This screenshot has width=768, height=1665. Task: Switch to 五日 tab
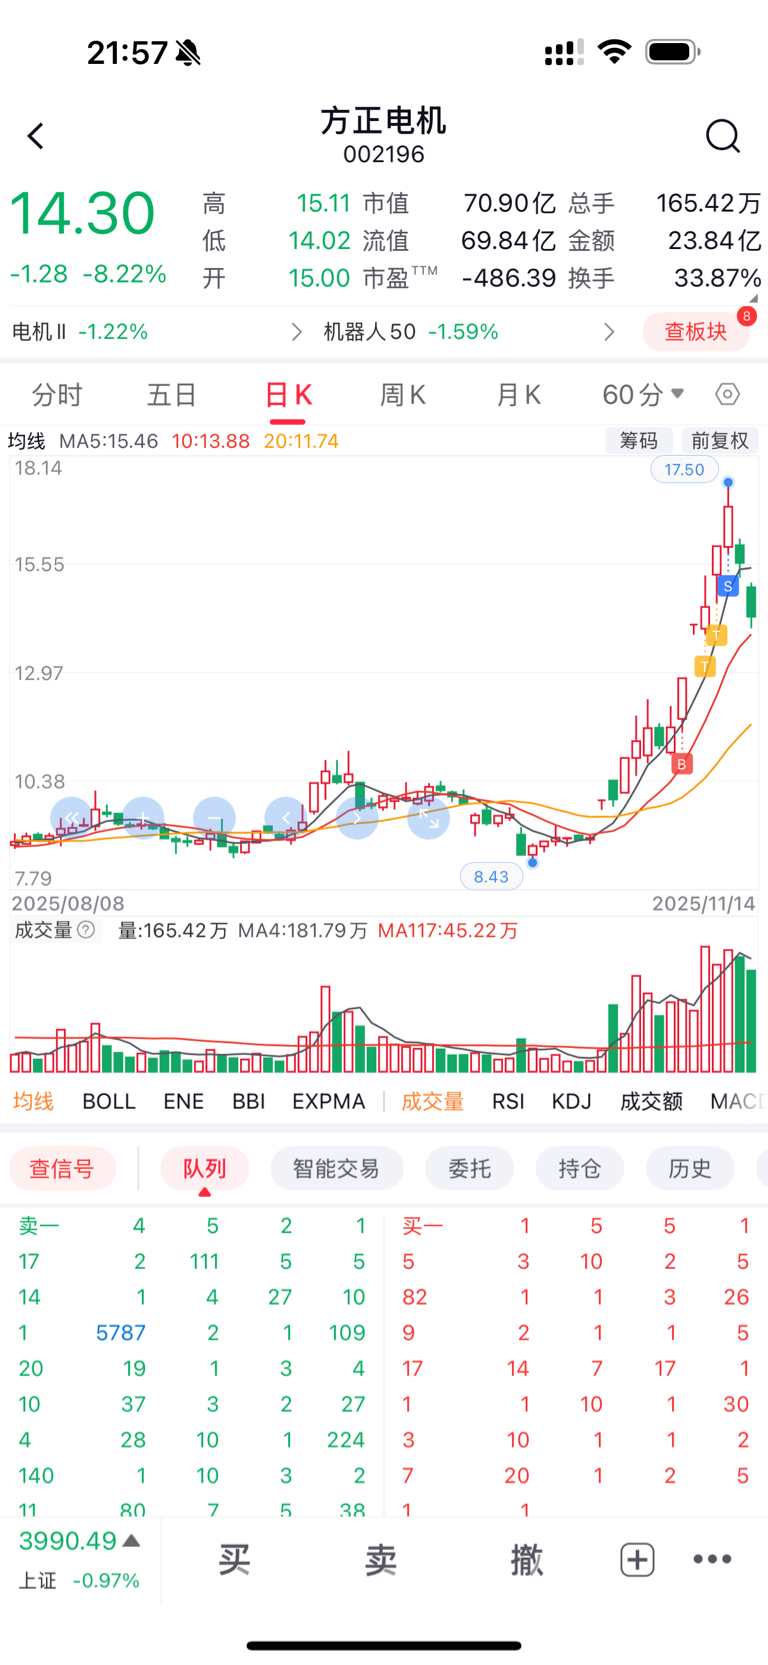[172, 394]
